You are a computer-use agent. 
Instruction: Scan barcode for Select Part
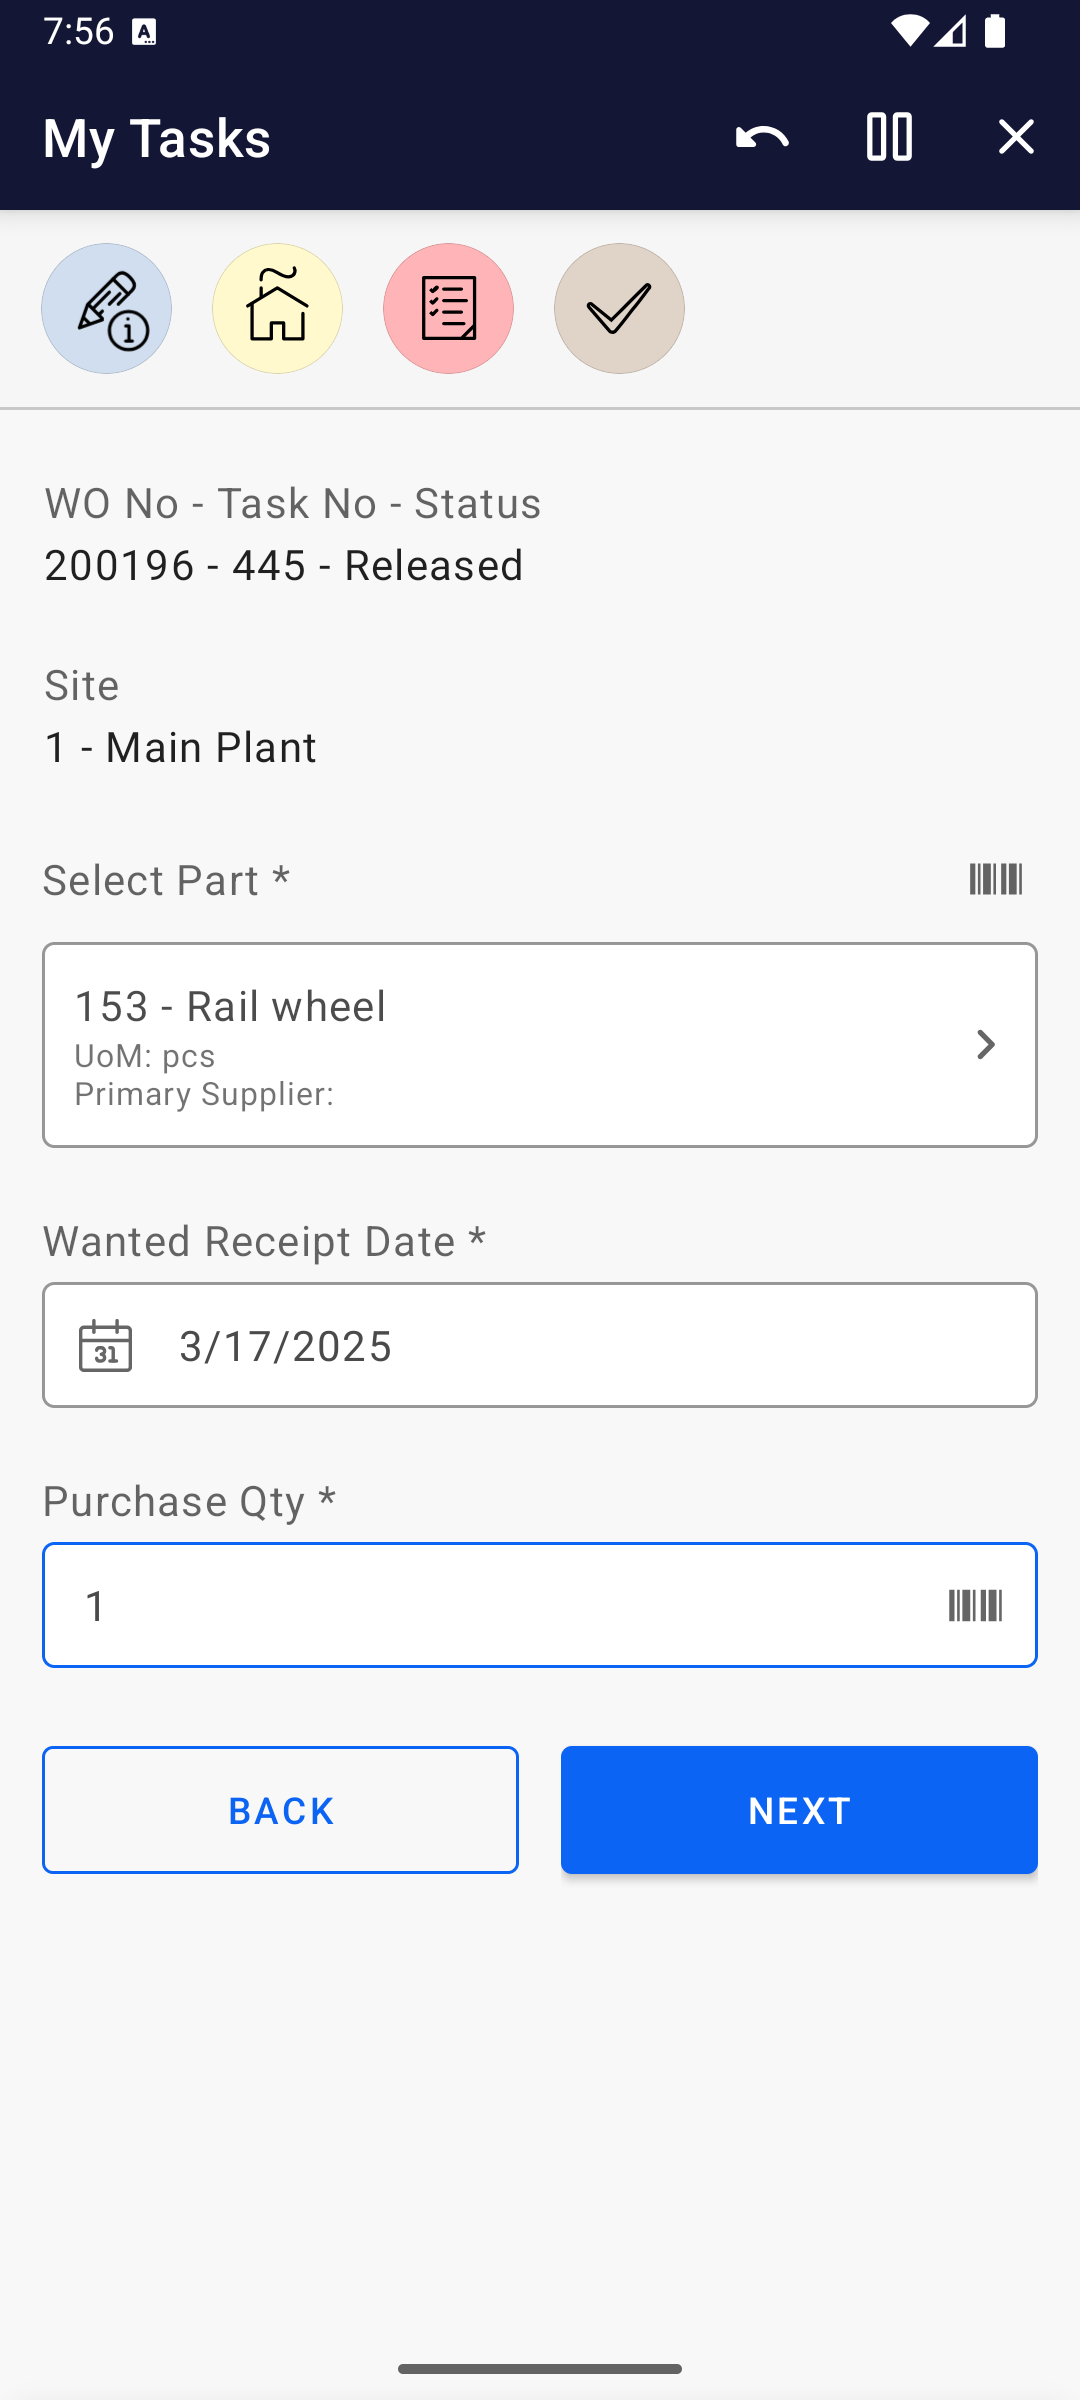coord(996,880)
